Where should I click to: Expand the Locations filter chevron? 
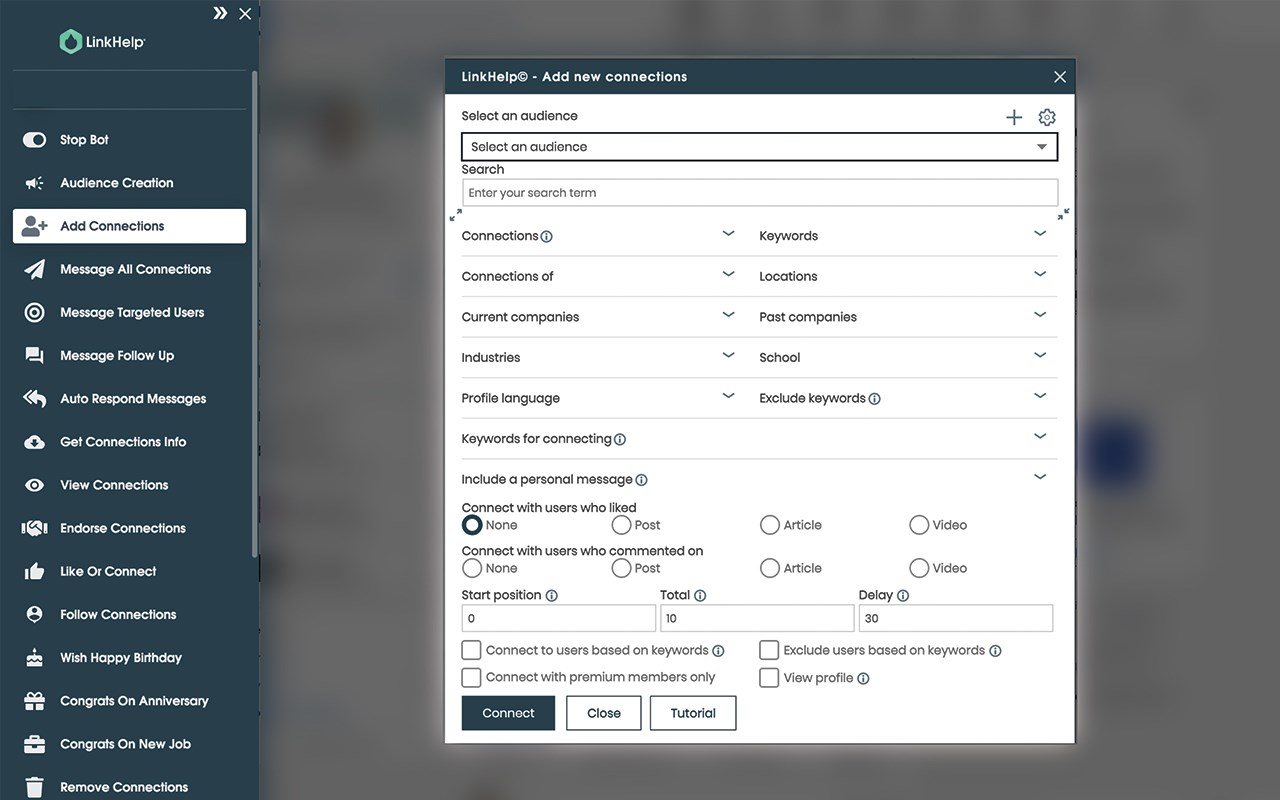coord(1040,274)
